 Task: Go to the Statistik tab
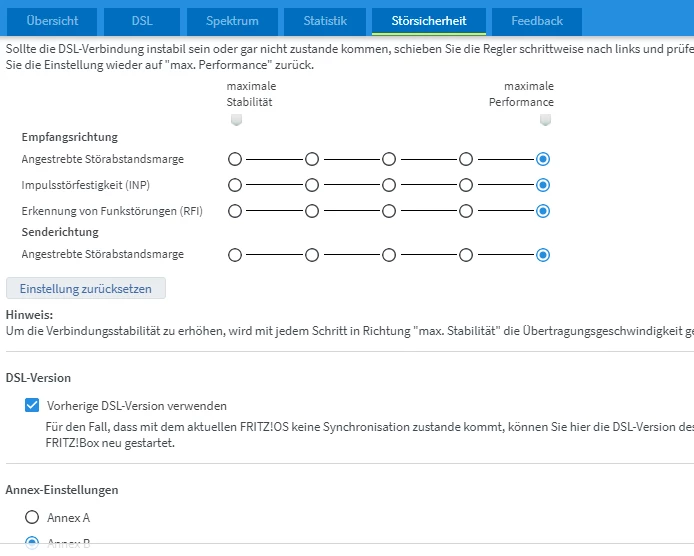(325, 21)
